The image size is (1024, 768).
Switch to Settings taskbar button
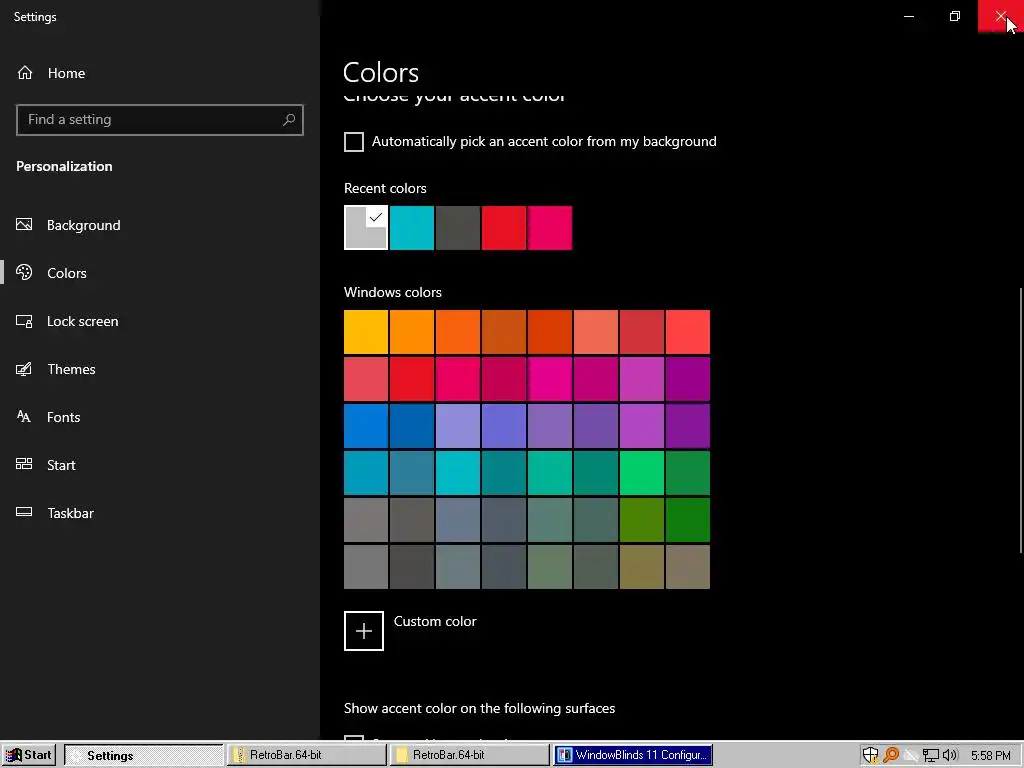(x=144, y=756)
